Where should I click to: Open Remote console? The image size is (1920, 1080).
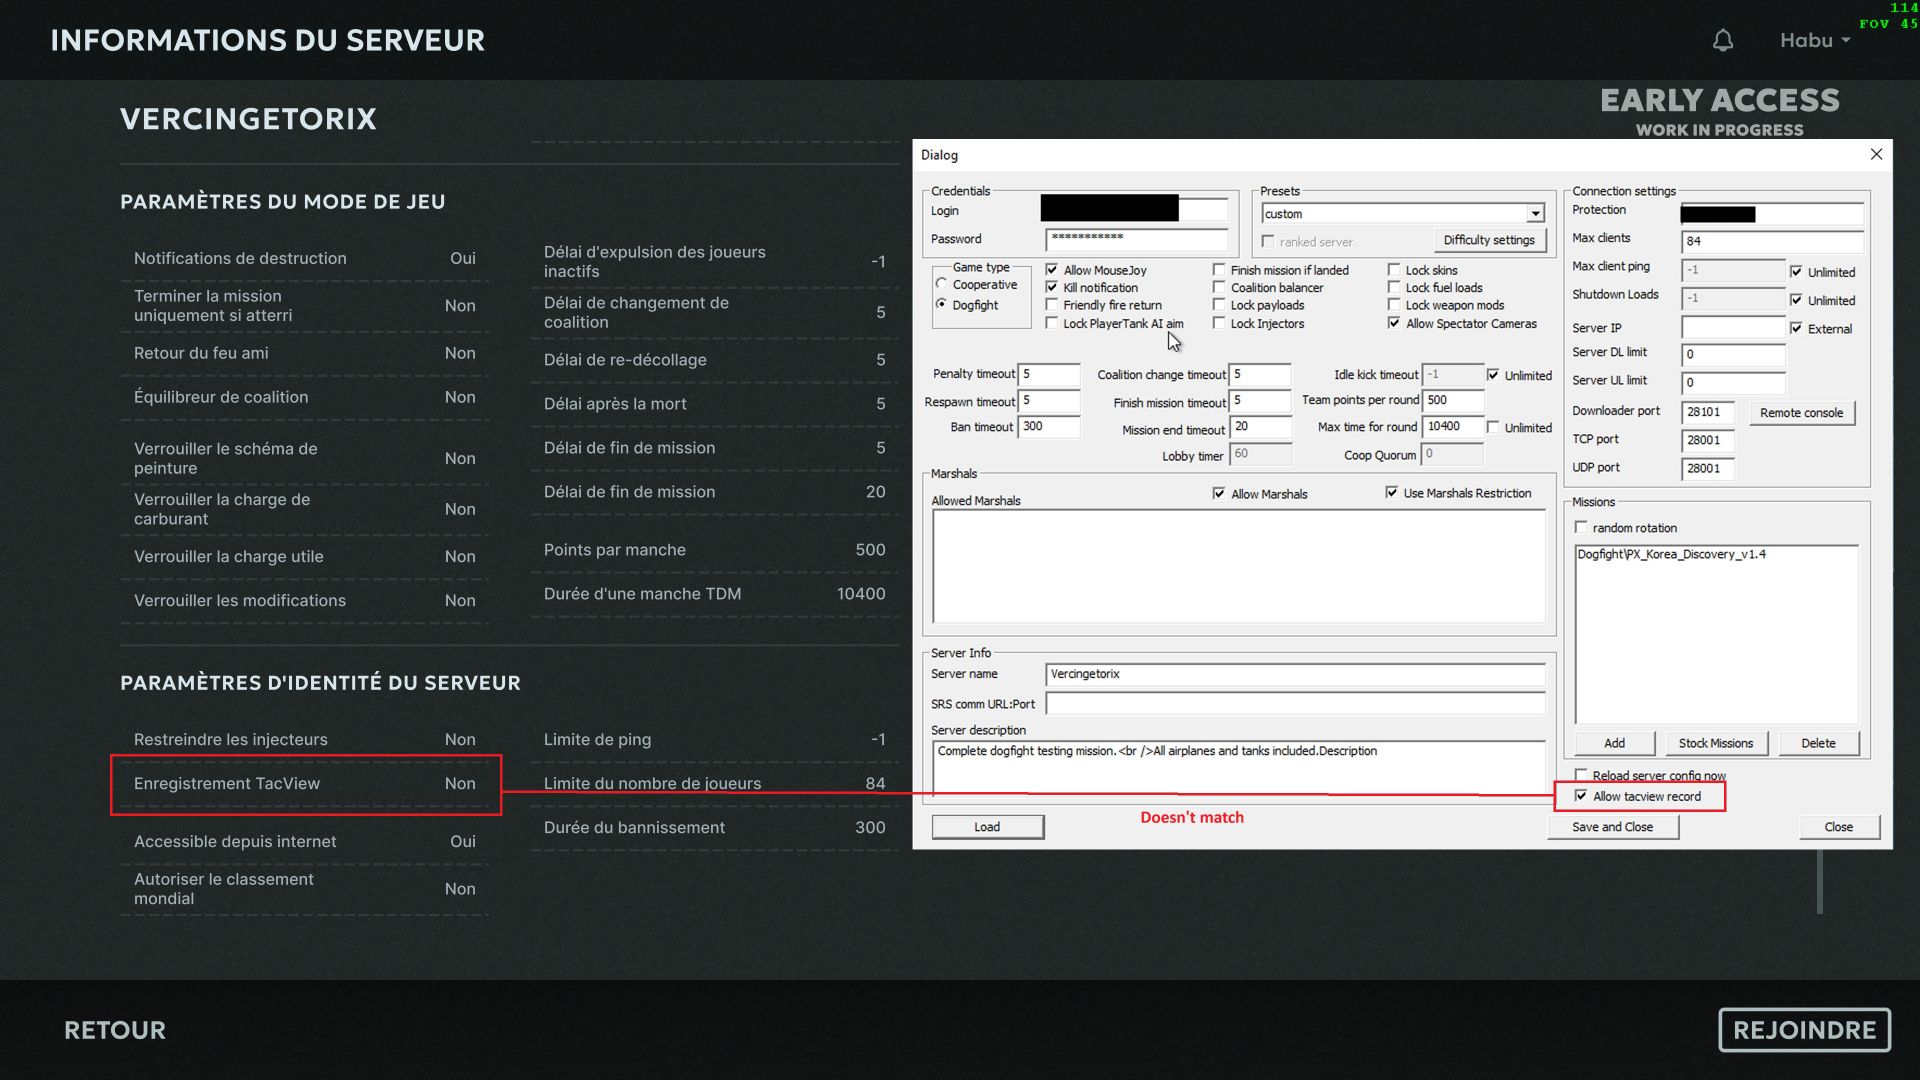tap(1801, 412)
